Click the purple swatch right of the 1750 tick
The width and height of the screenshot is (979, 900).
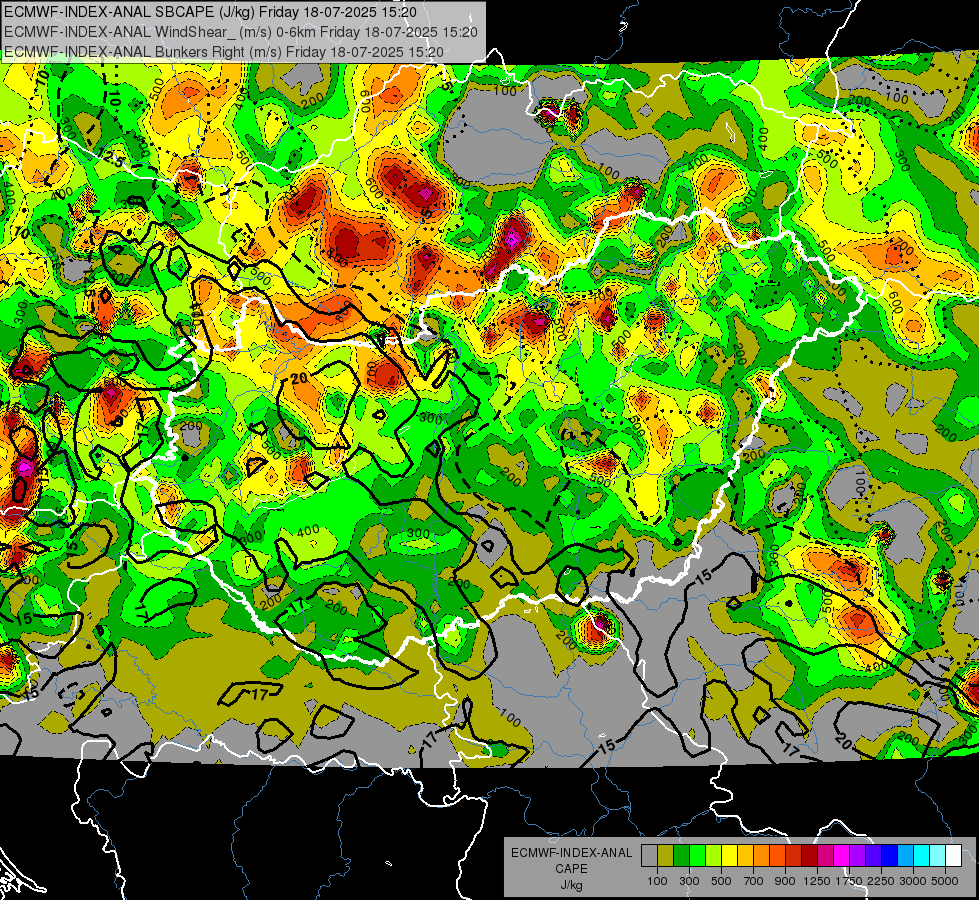click(858, 855)
